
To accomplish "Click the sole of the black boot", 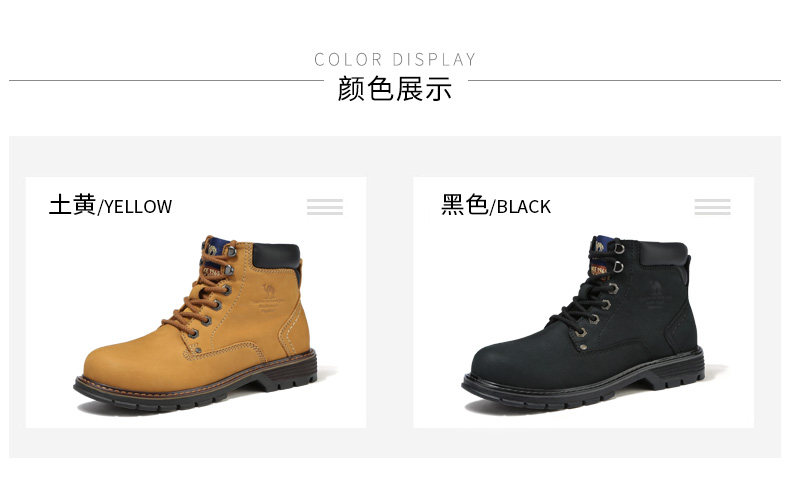I will click(583, 385).
